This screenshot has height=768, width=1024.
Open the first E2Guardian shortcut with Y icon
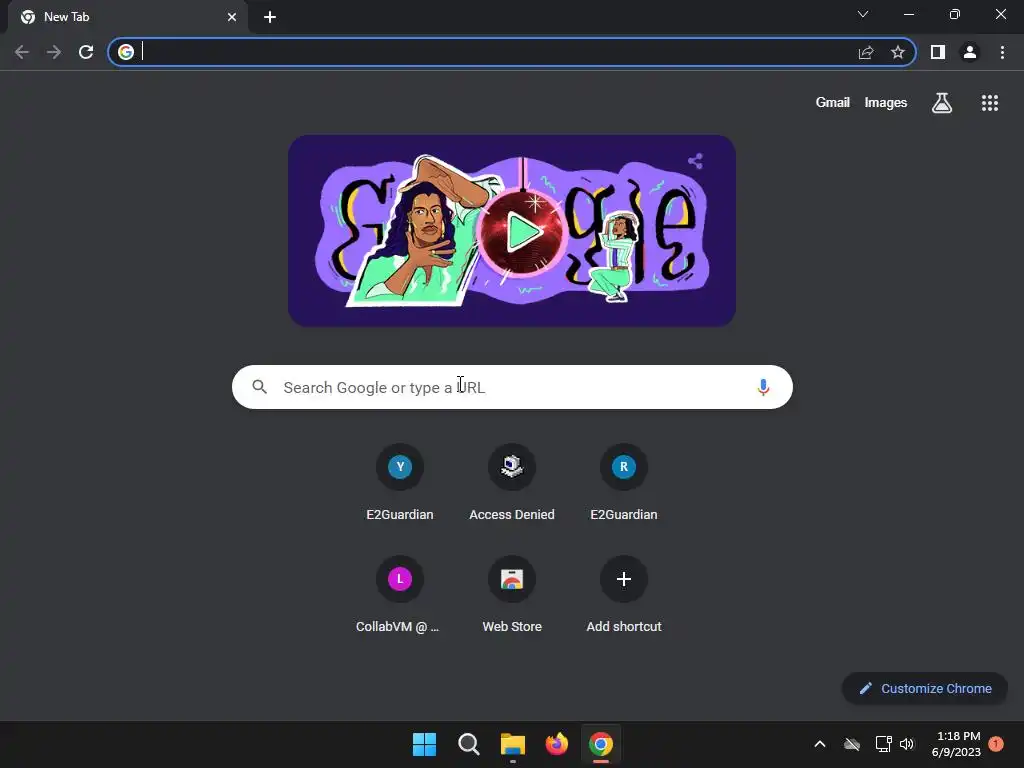[x=400, y=483]
